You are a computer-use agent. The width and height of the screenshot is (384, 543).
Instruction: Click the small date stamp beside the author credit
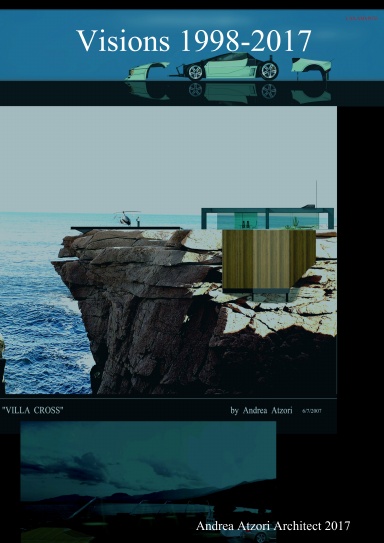click(x=312, y=411)
